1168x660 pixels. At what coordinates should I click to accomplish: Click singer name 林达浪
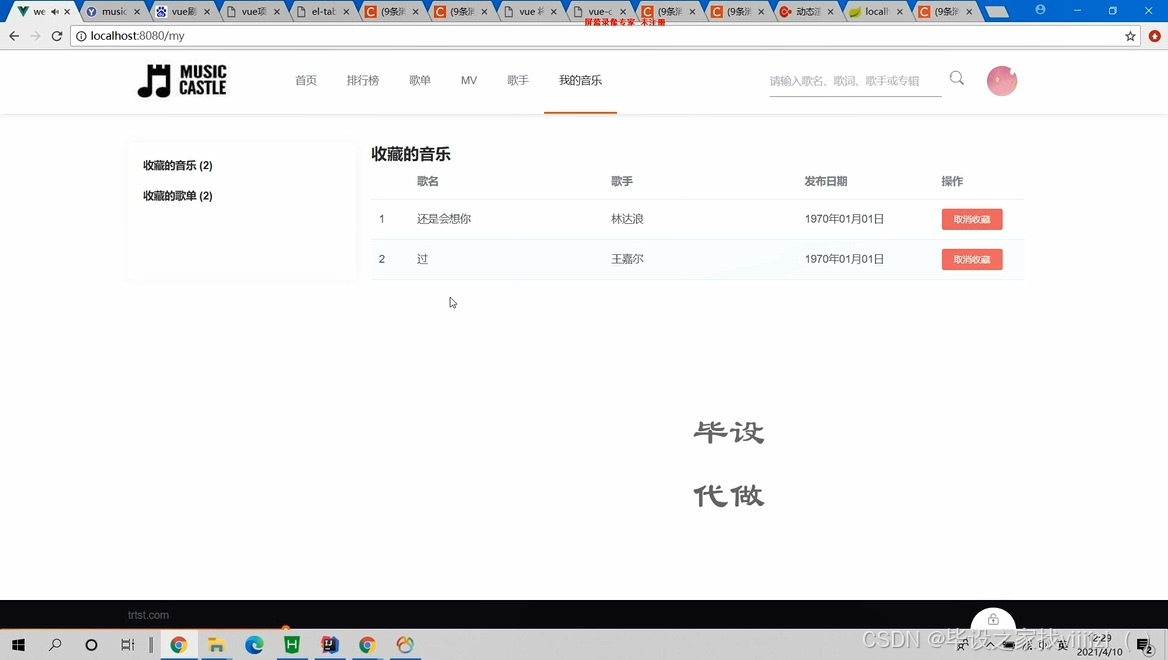[x=627, y=219]
